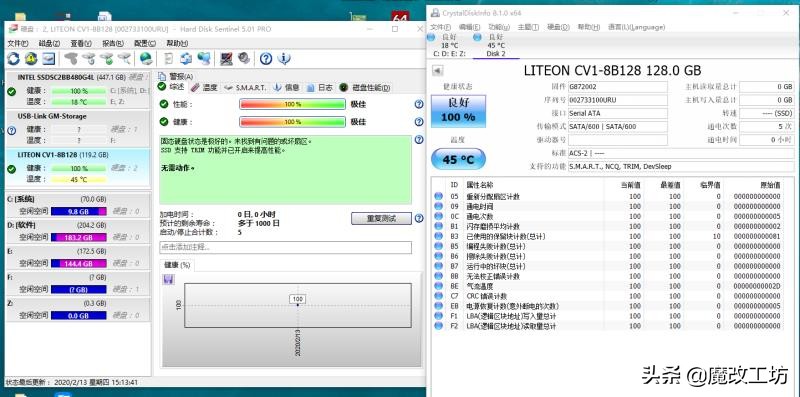The width and height of the screenshot is (800, 397).
Task: Click the blue orb on row C7 CRC 错误计数
Action: pos(438,296)
